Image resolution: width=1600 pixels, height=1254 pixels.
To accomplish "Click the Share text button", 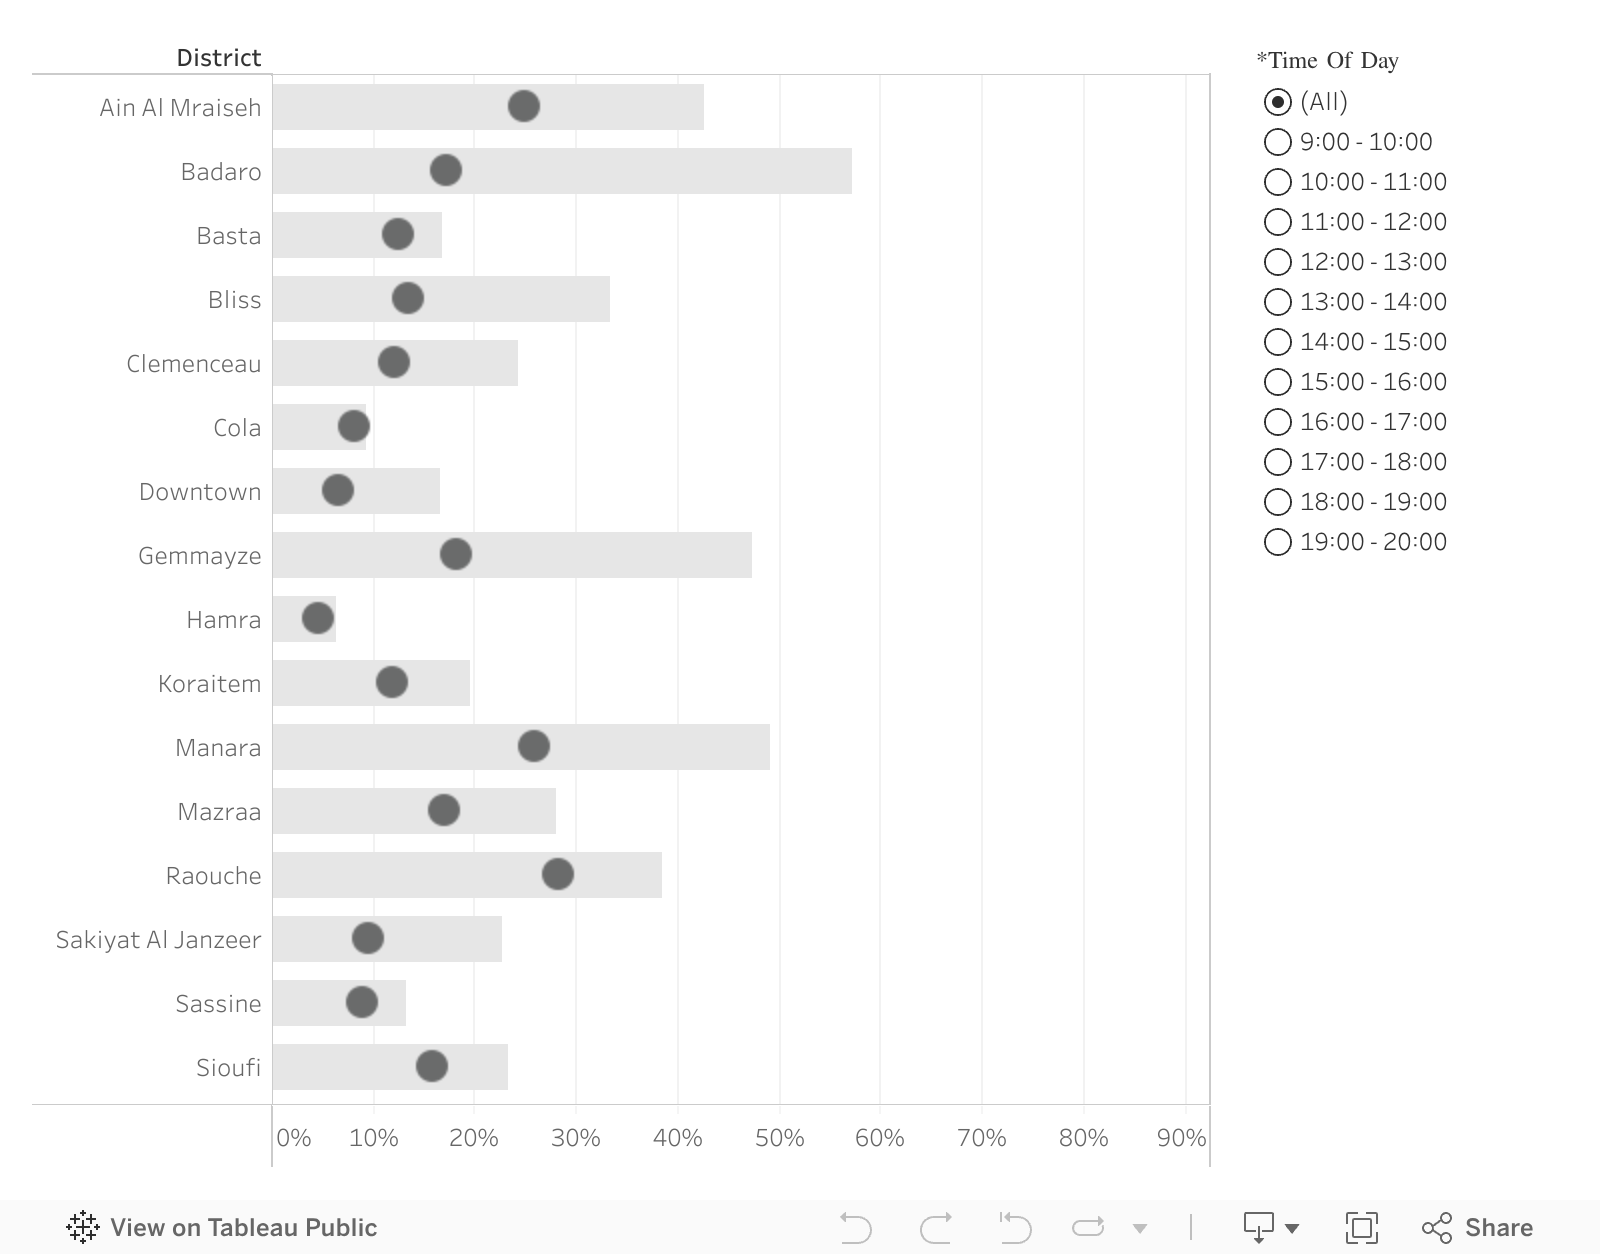I will point(1498,1227).
